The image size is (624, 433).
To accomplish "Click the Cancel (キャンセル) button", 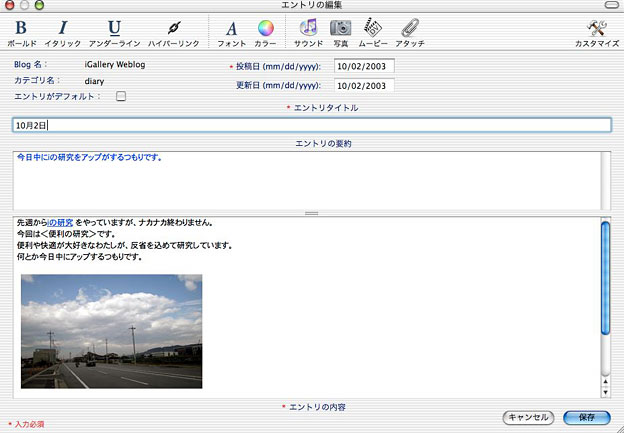I will 528,417.
